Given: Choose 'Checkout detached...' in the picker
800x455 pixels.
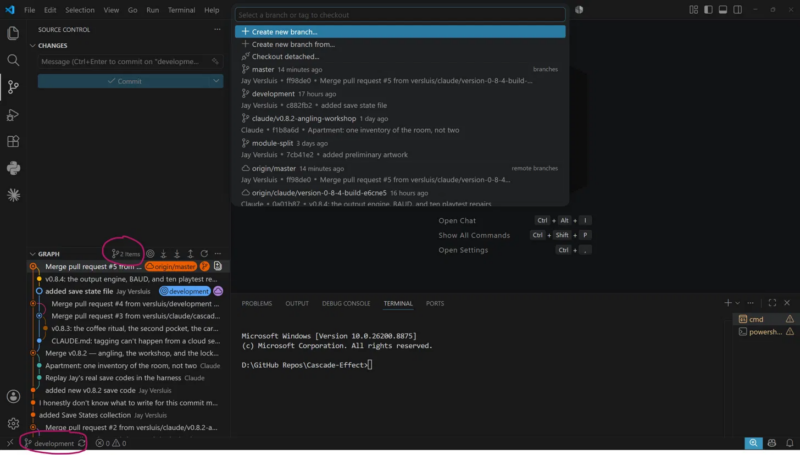Looking at the screenshot, I should 400,57.
